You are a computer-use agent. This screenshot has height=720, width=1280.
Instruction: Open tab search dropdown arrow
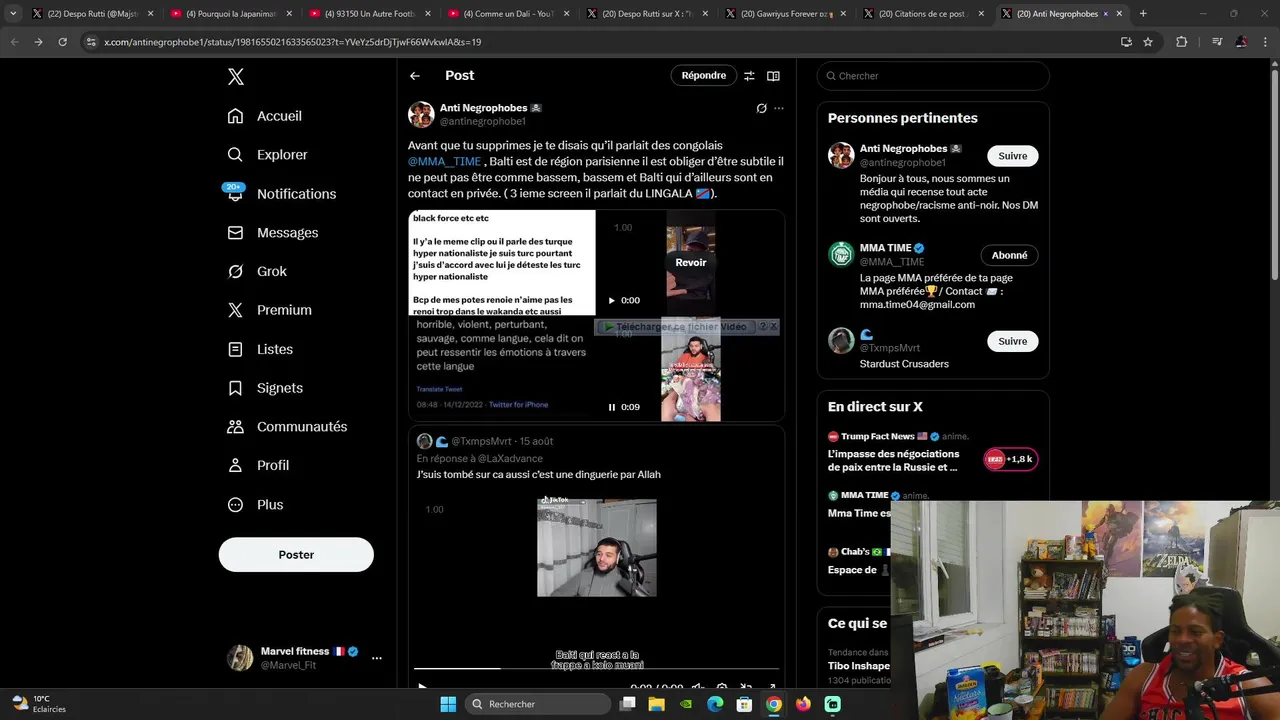pos(13,14)
